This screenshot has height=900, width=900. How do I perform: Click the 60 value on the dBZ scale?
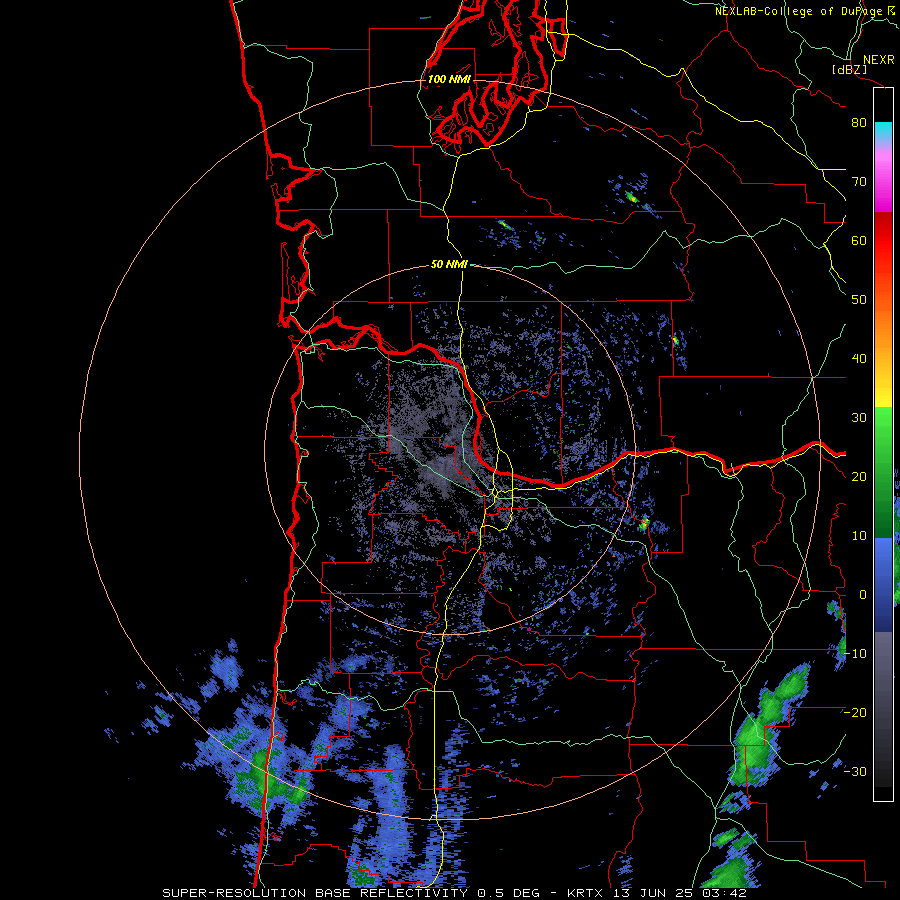tap(859, 241)
